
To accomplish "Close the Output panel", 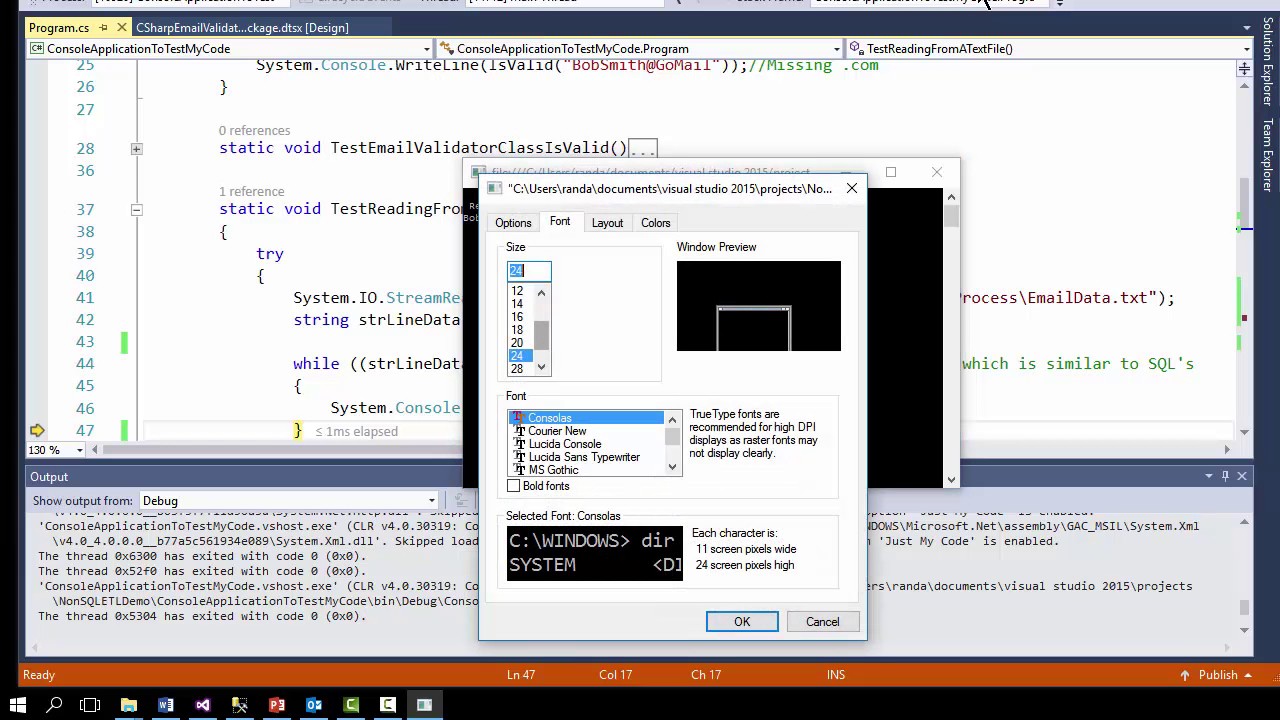I will 1242,477.
